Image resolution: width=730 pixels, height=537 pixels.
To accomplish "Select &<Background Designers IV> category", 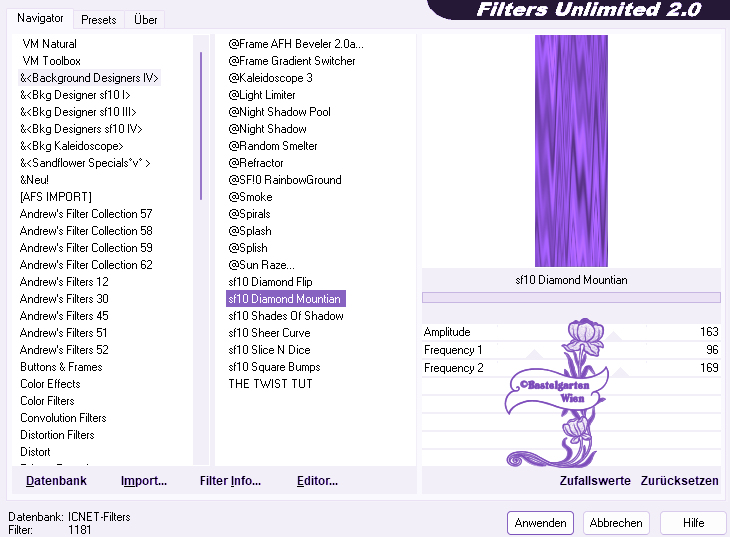I will click(89, 78).
